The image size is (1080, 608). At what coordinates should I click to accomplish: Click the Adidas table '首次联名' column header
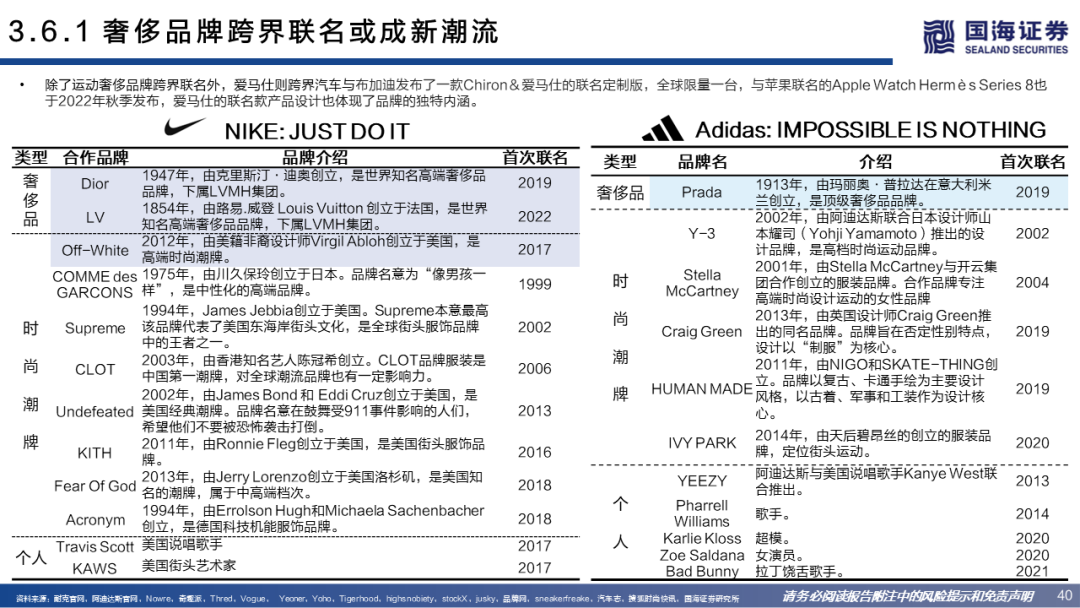click(1032, 162)
